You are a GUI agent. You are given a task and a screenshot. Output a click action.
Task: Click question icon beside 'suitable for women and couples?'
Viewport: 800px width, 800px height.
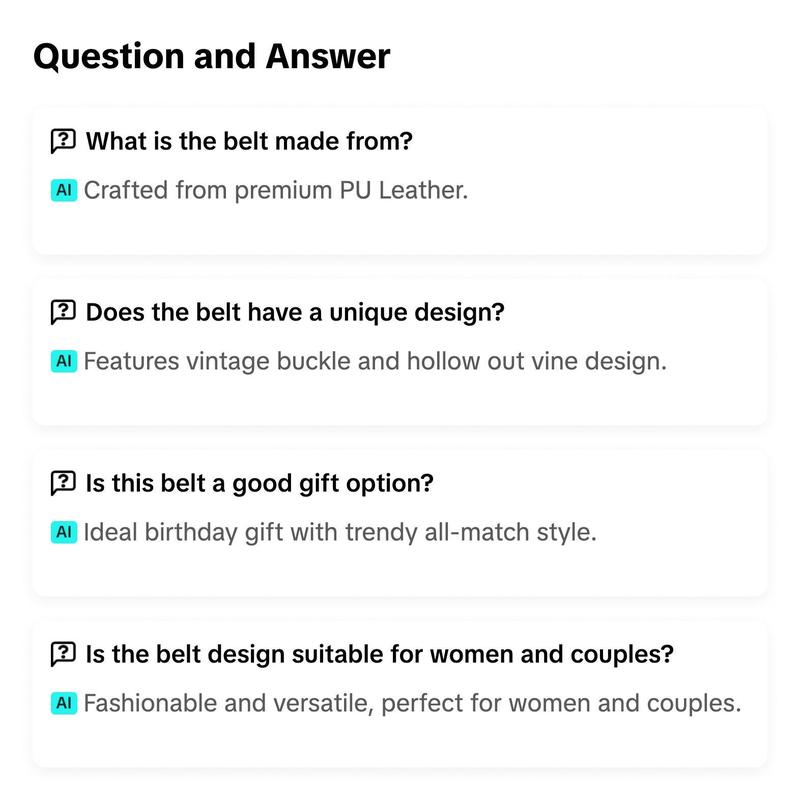pyautogui.click(x=63, y=654)
